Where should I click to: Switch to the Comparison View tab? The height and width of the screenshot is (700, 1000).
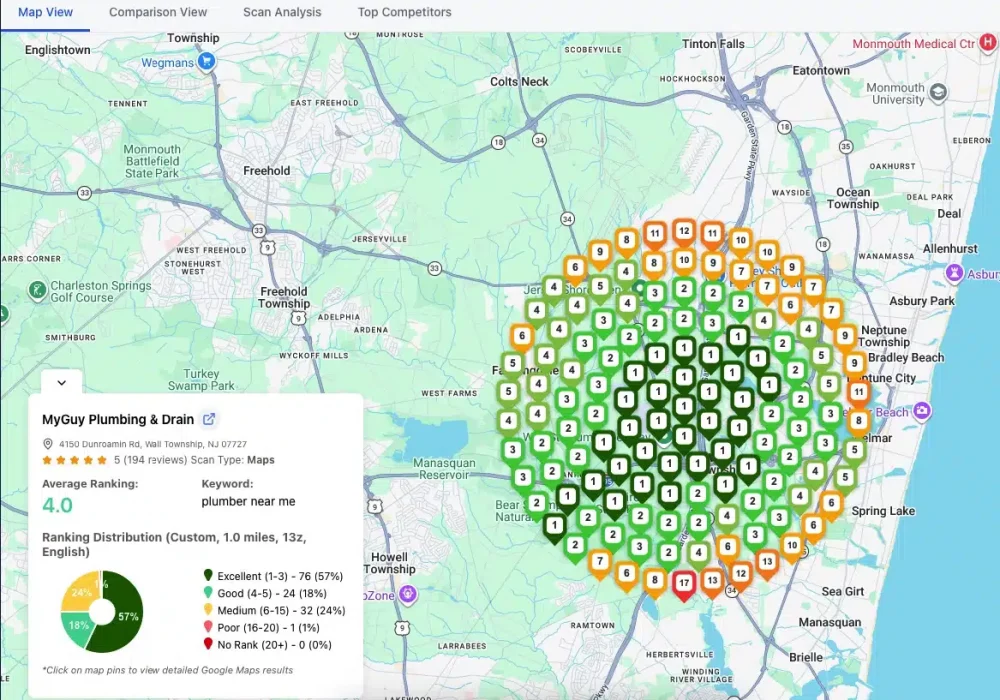point(158,13)
